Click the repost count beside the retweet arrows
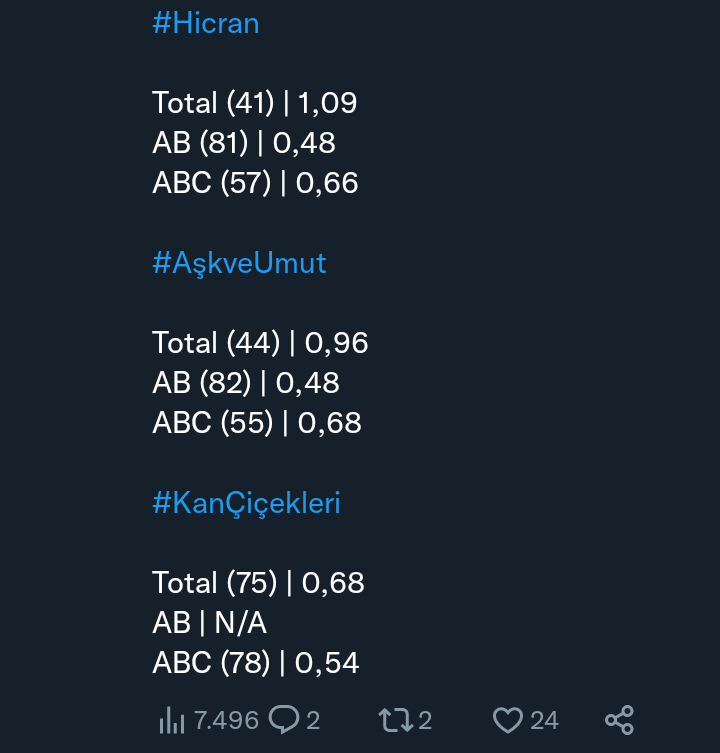 425,720
